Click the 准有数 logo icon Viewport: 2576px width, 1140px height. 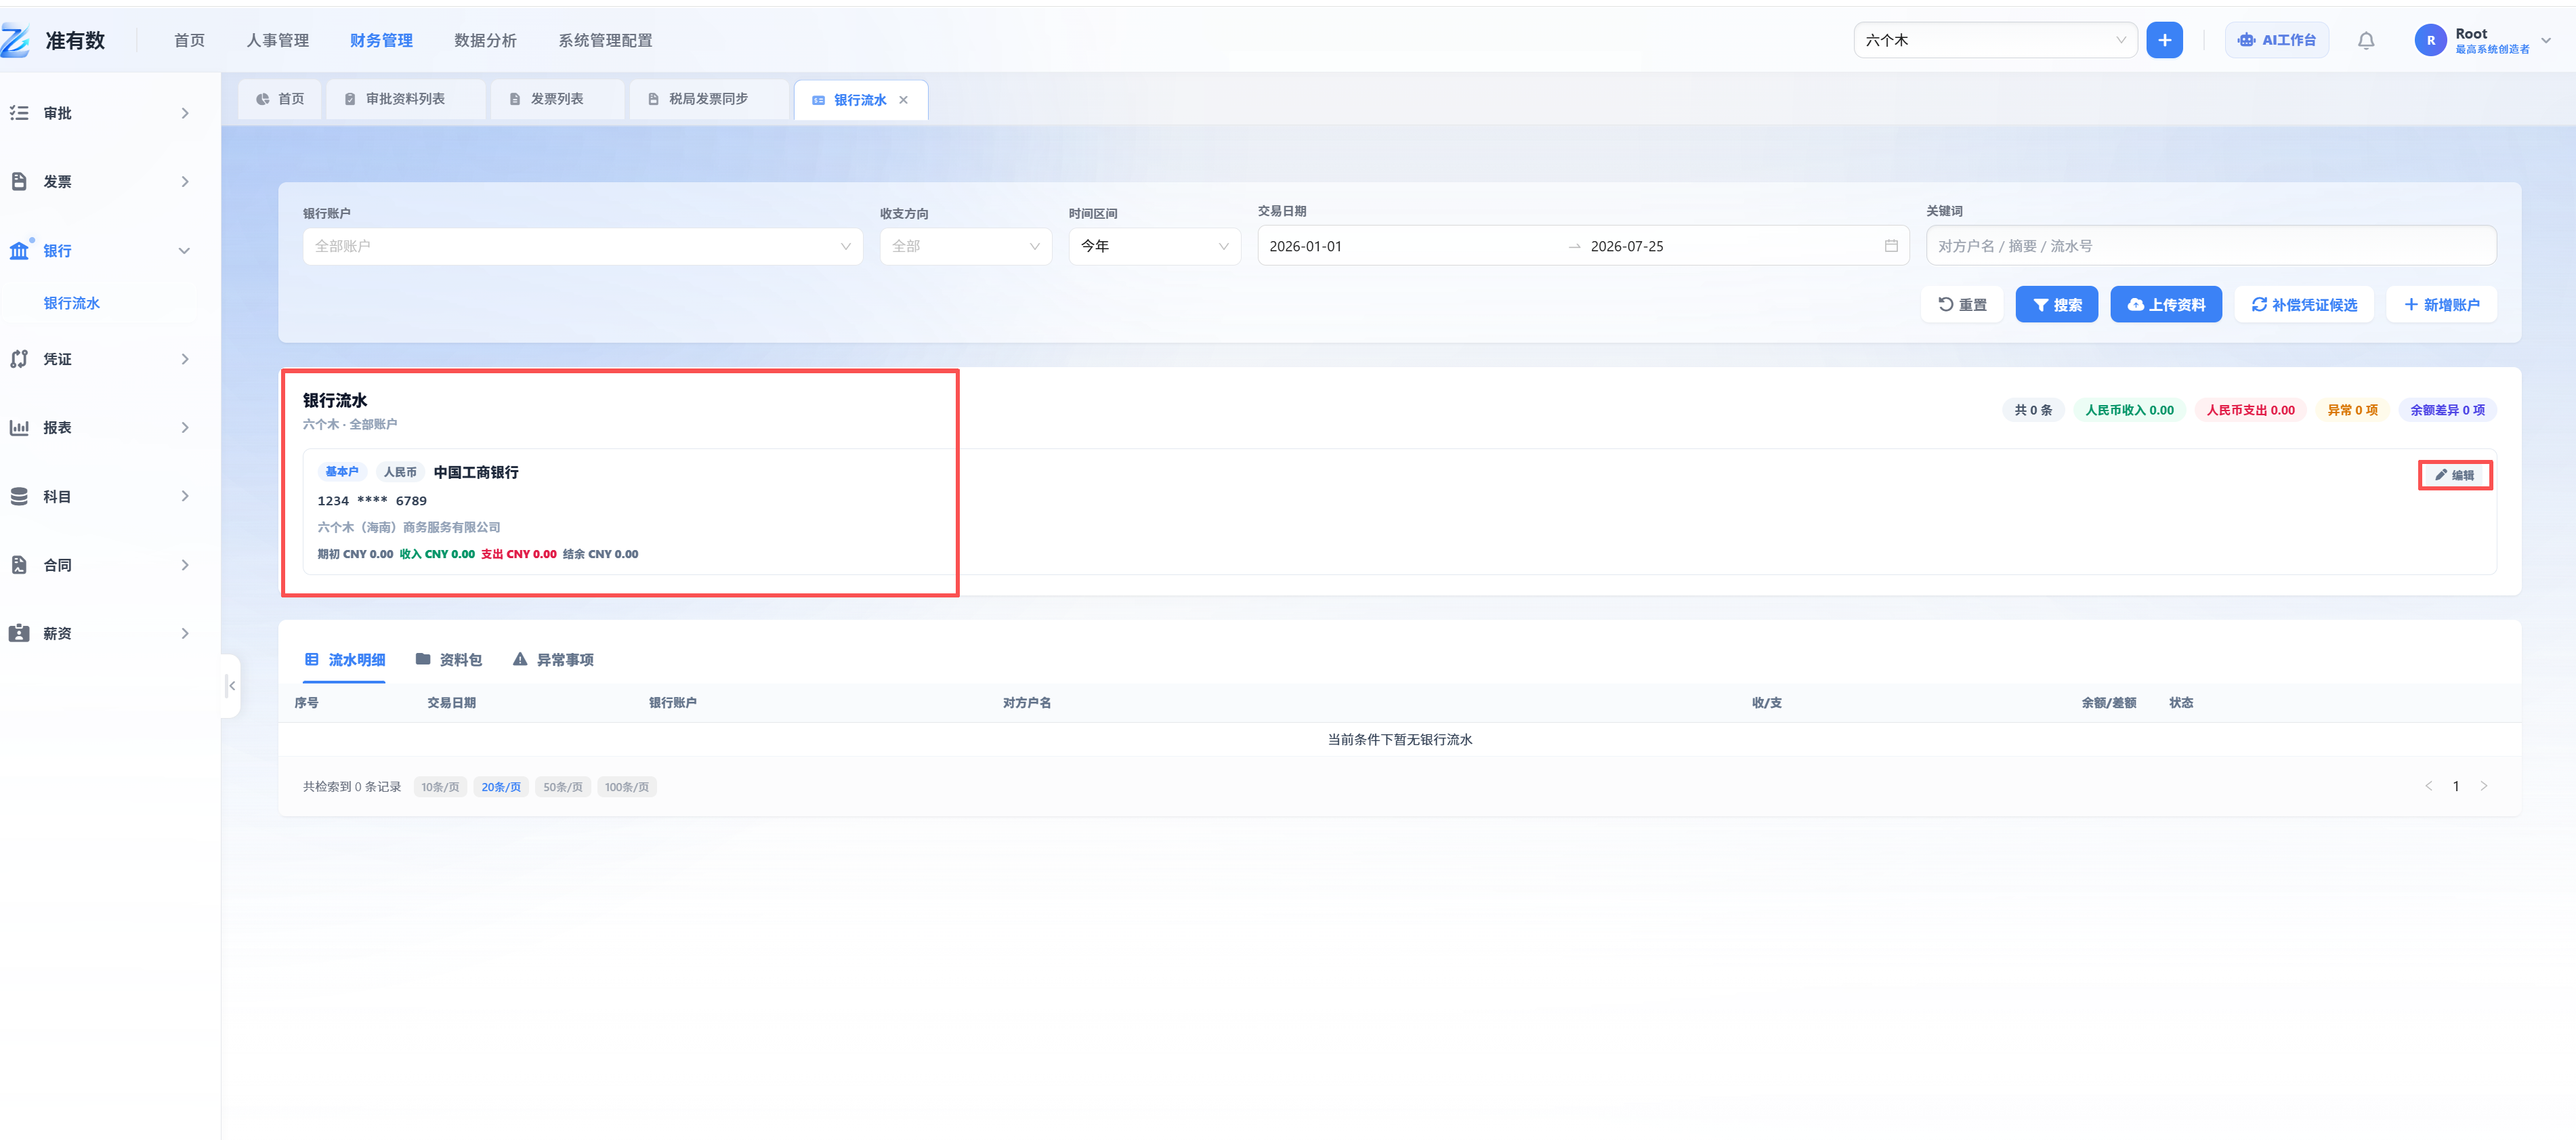pyautogui.click(x=15, y=40)
